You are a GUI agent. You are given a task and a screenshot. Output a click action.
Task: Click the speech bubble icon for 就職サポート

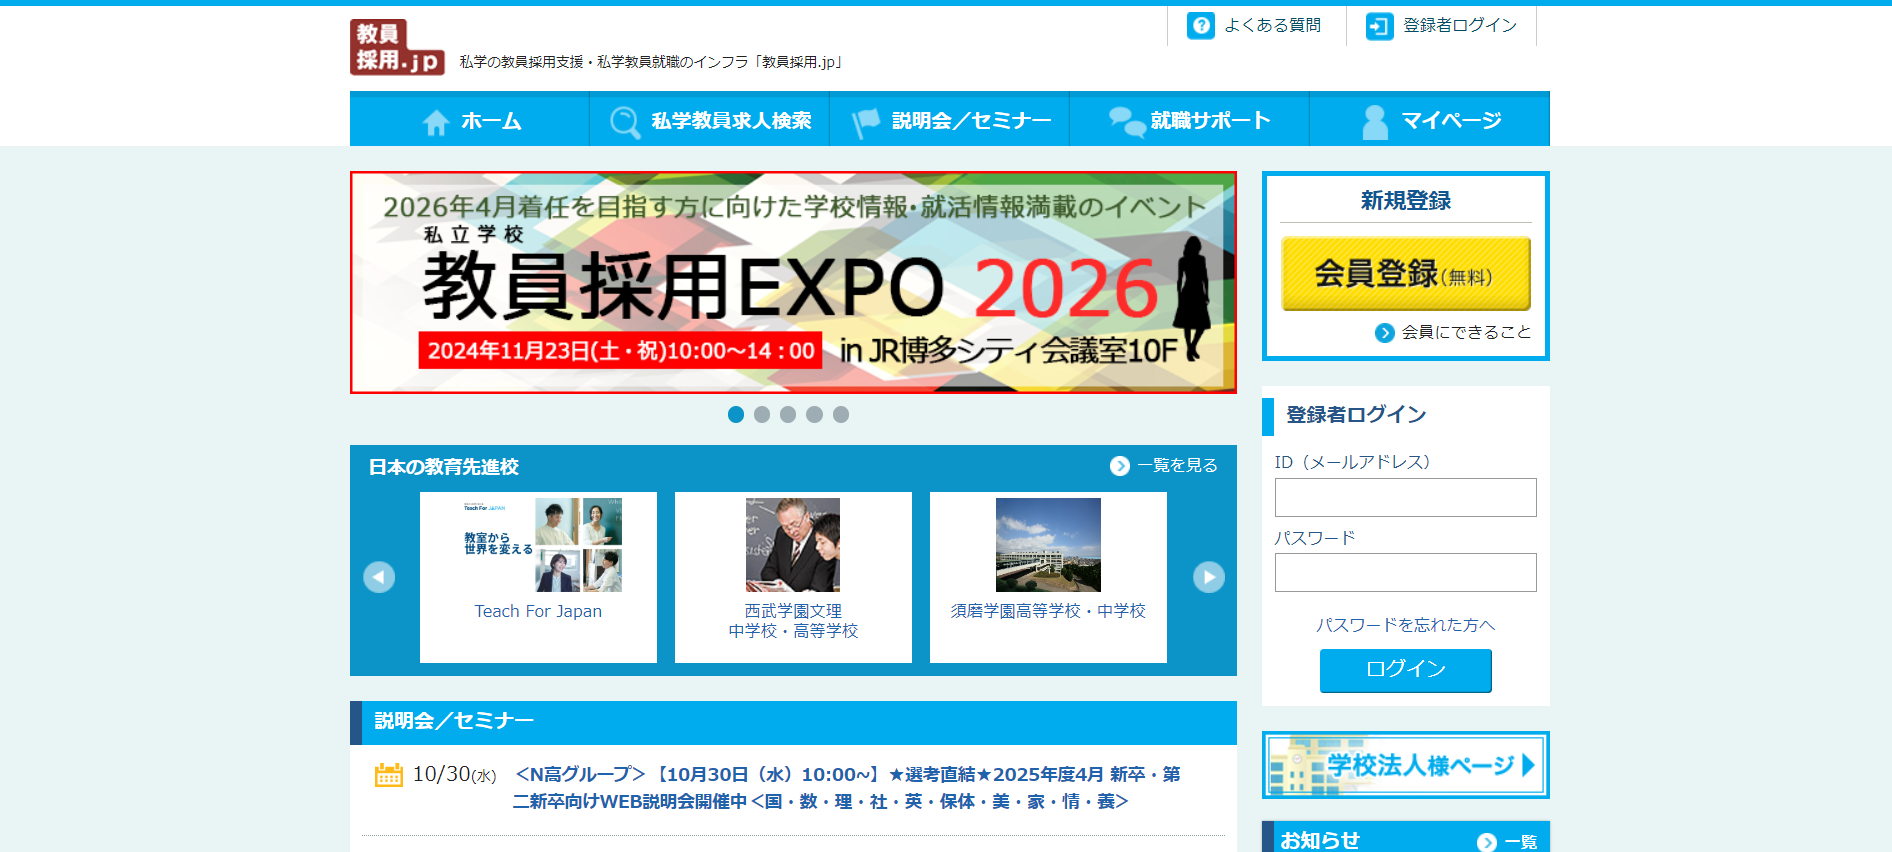pyautogui.click(x=1126, y=122)
